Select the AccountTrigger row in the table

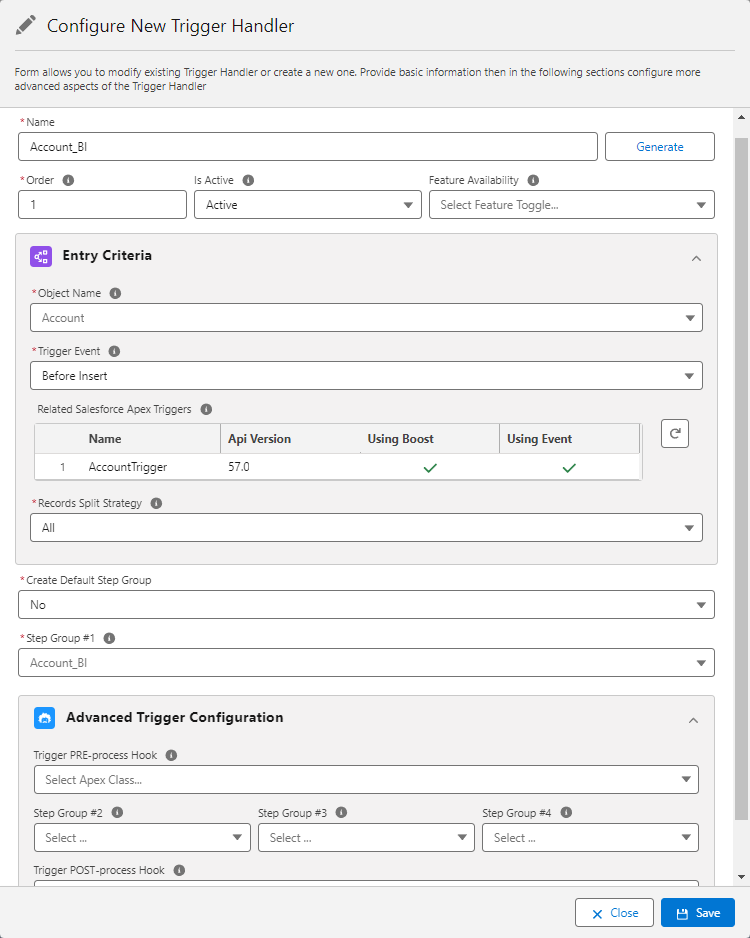pyautogui.click(x=127, y=467)
